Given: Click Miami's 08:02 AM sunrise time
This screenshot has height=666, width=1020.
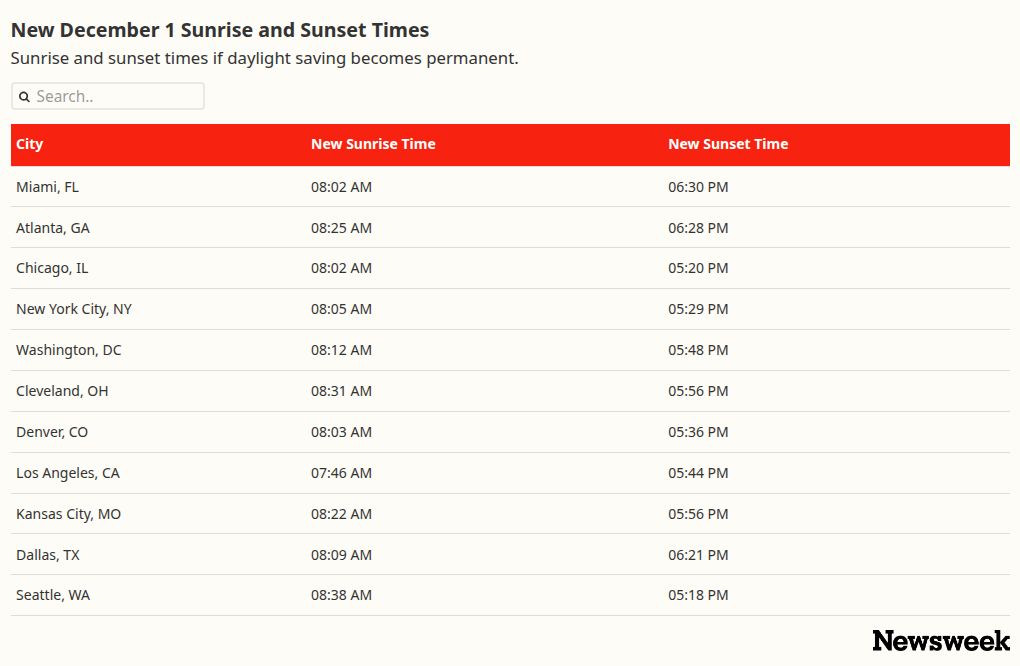Looking at the screenshot, I should tap(342, 187).
